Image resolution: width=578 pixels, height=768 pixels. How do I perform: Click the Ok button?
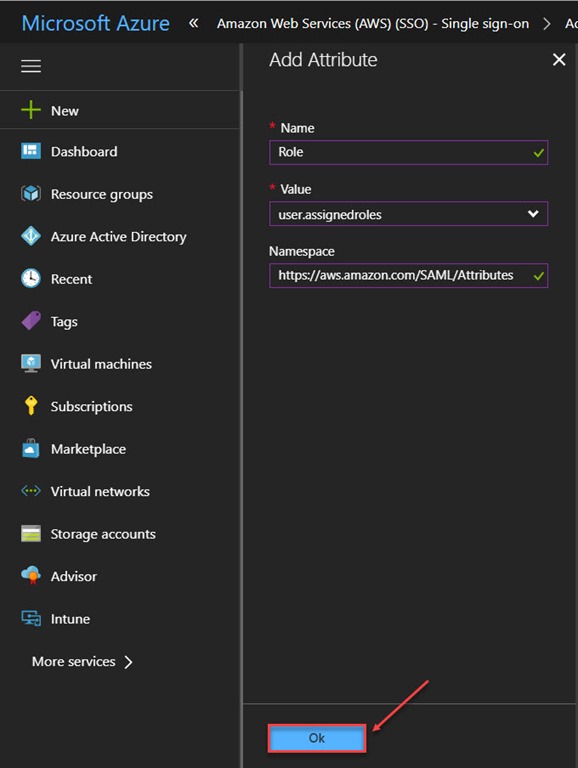[x=316, y=738]
